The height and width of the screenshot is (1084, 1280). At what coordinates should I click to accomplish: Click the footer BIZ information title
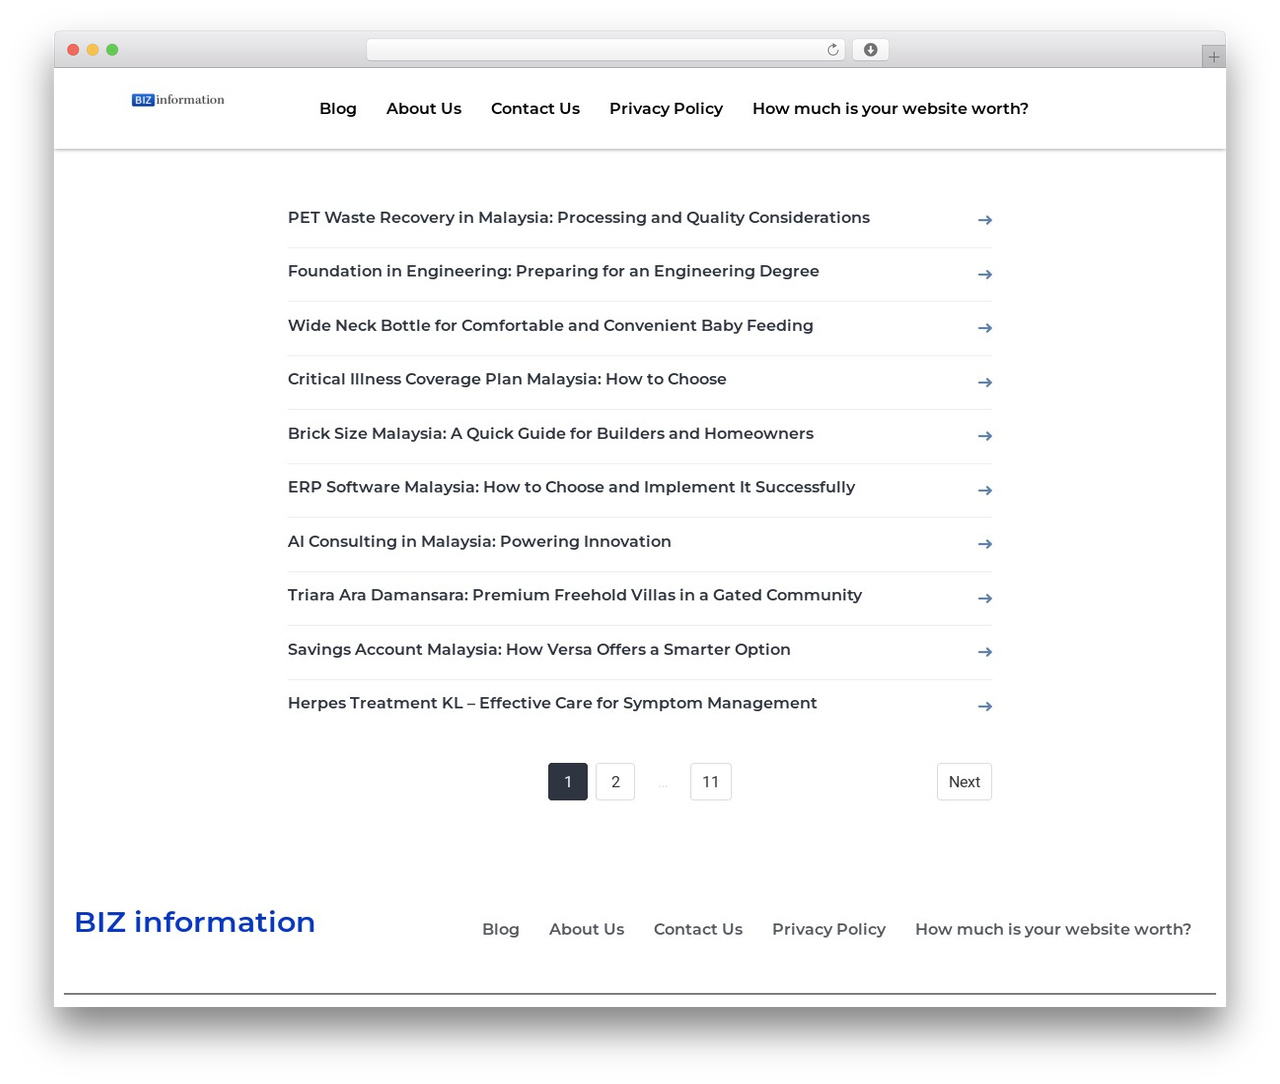pos(195,922)
